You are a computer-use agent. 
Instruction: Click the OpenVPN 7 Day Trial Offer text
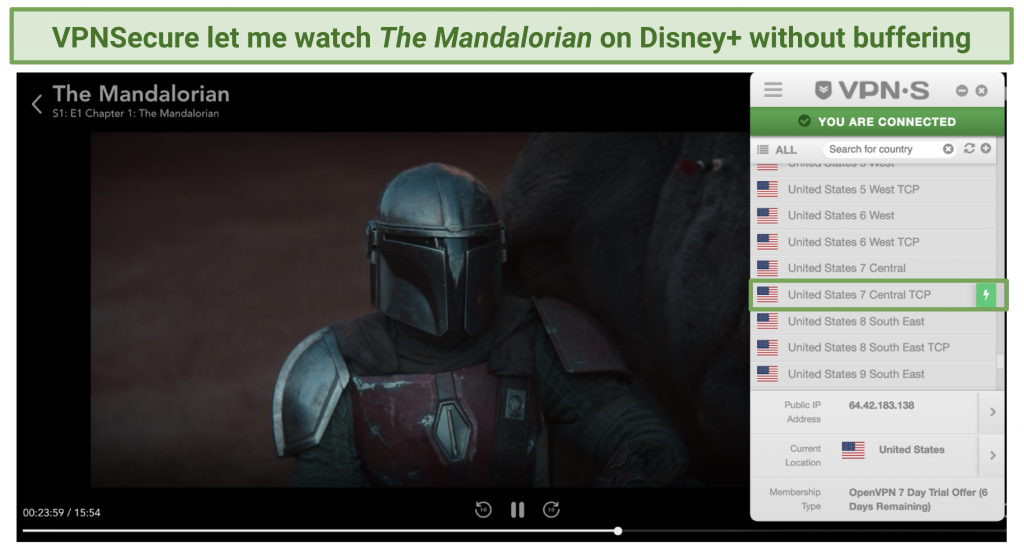coord(918,499)
